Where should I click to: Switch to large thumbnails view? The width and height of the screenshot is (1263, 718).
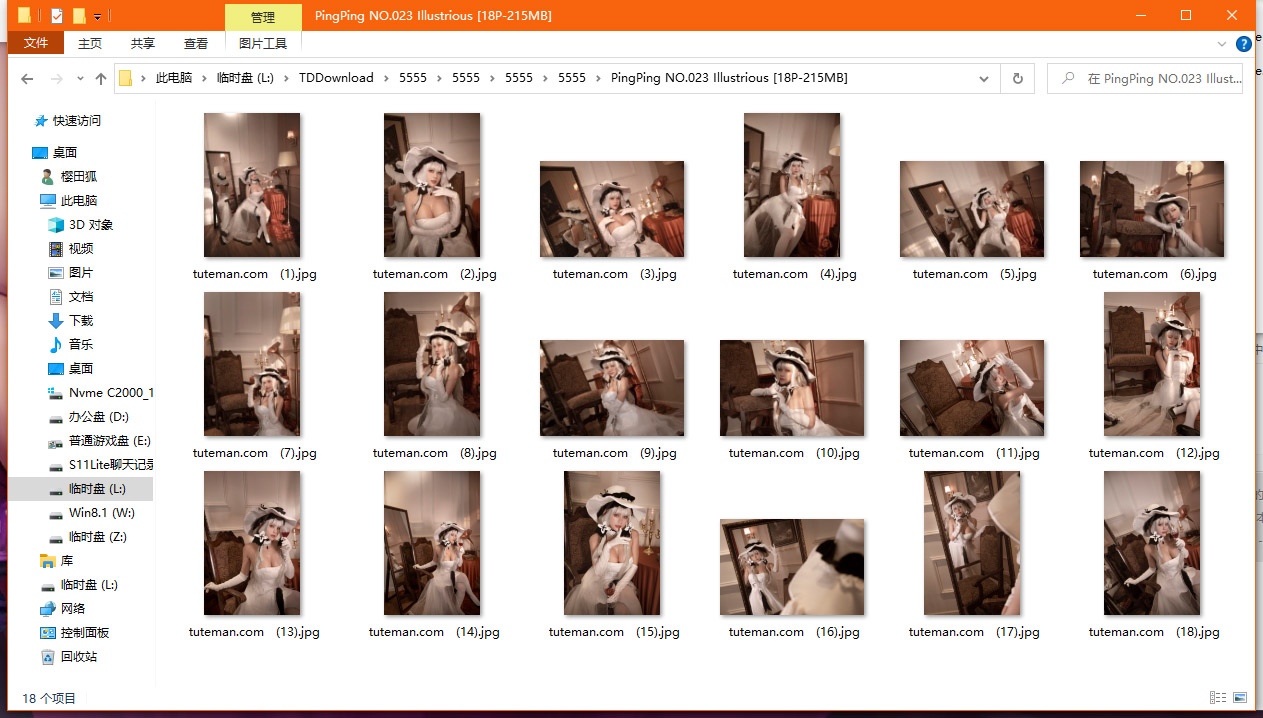(1240, 698)
